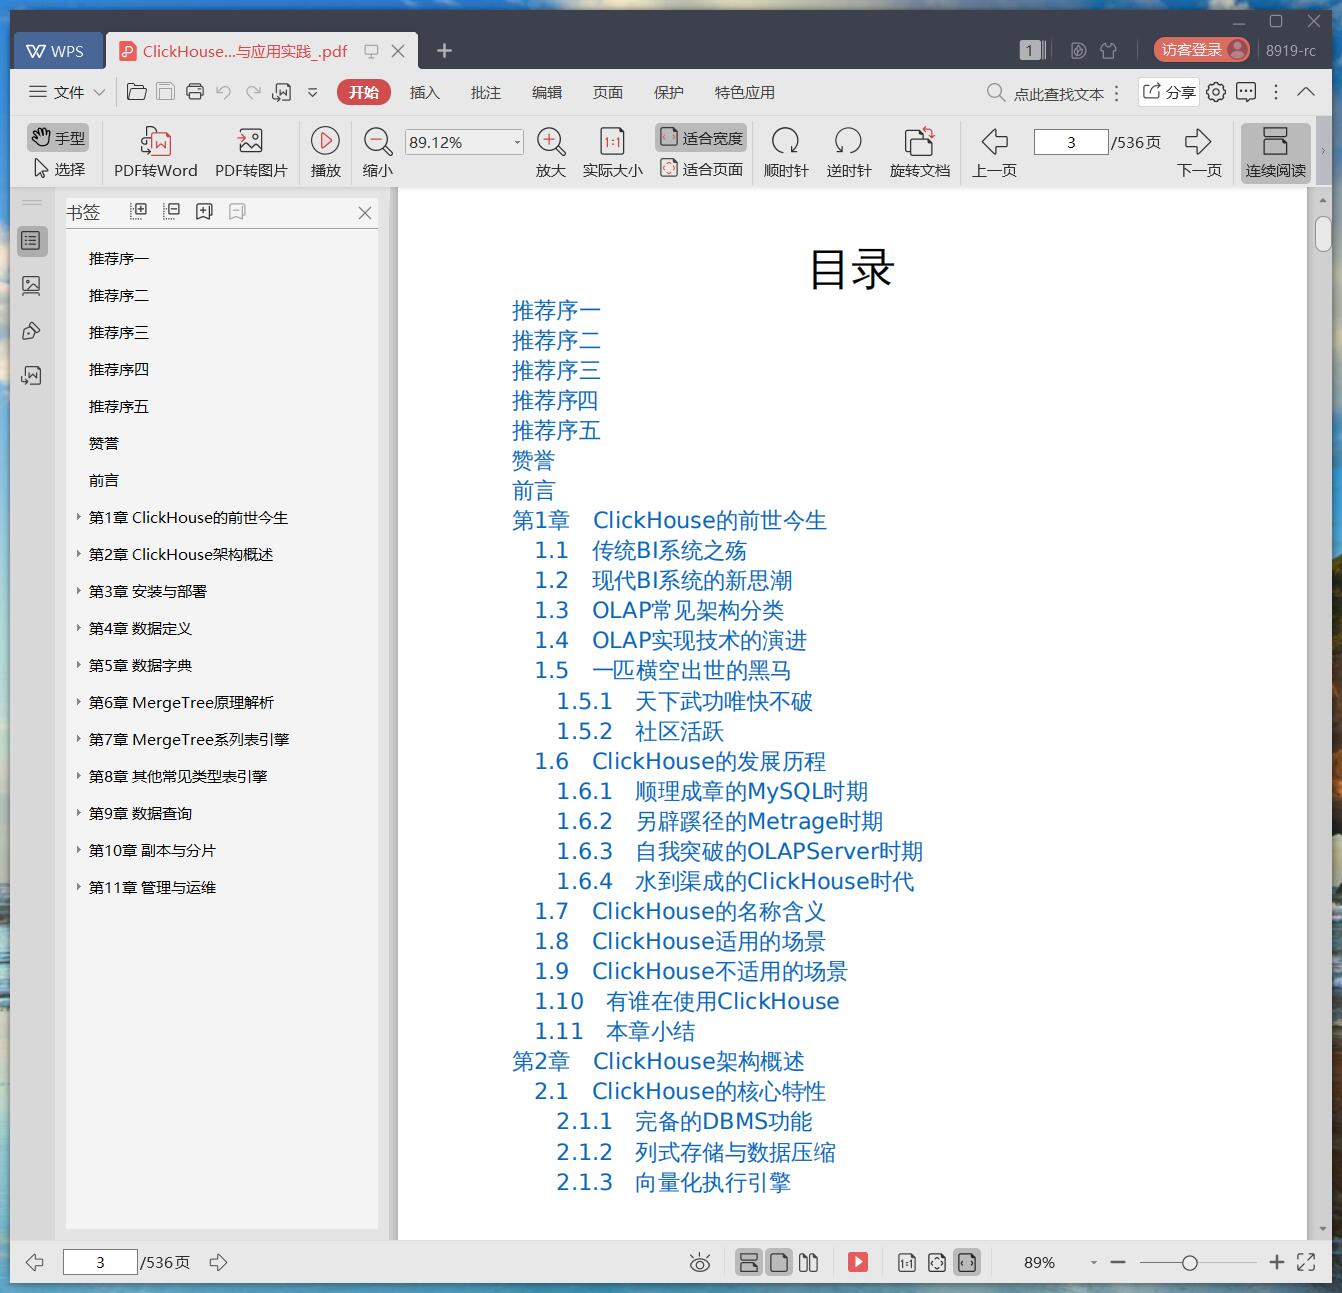Enter fullscreen mode icon
This screenshot has height=1293, width=1342.
[x=1306, y=1263]
